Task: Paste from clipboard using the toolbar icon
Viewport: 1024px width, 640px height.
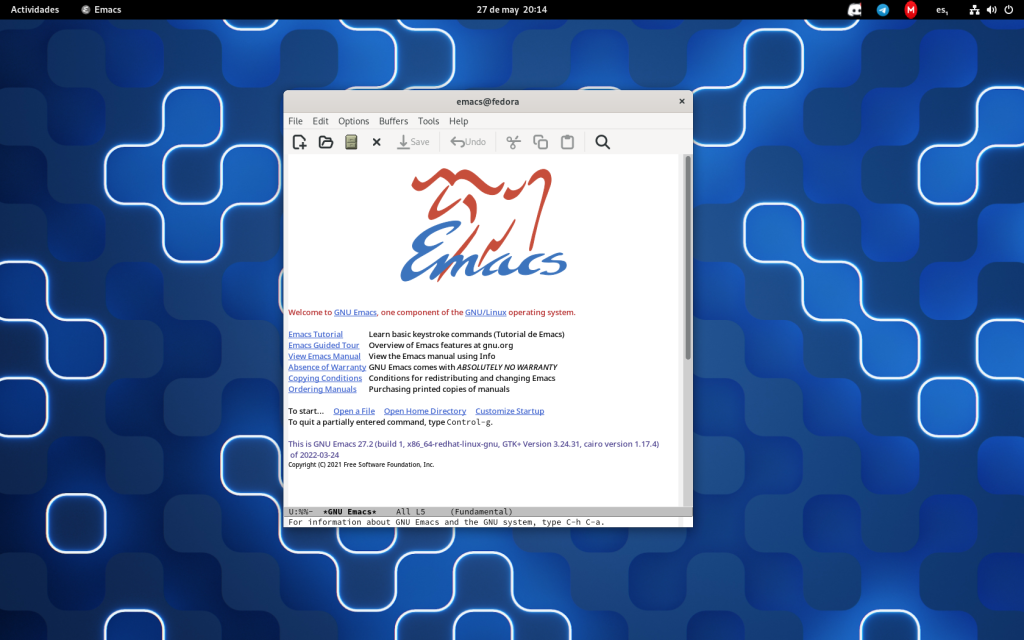Action: click(x=567, y=141)
